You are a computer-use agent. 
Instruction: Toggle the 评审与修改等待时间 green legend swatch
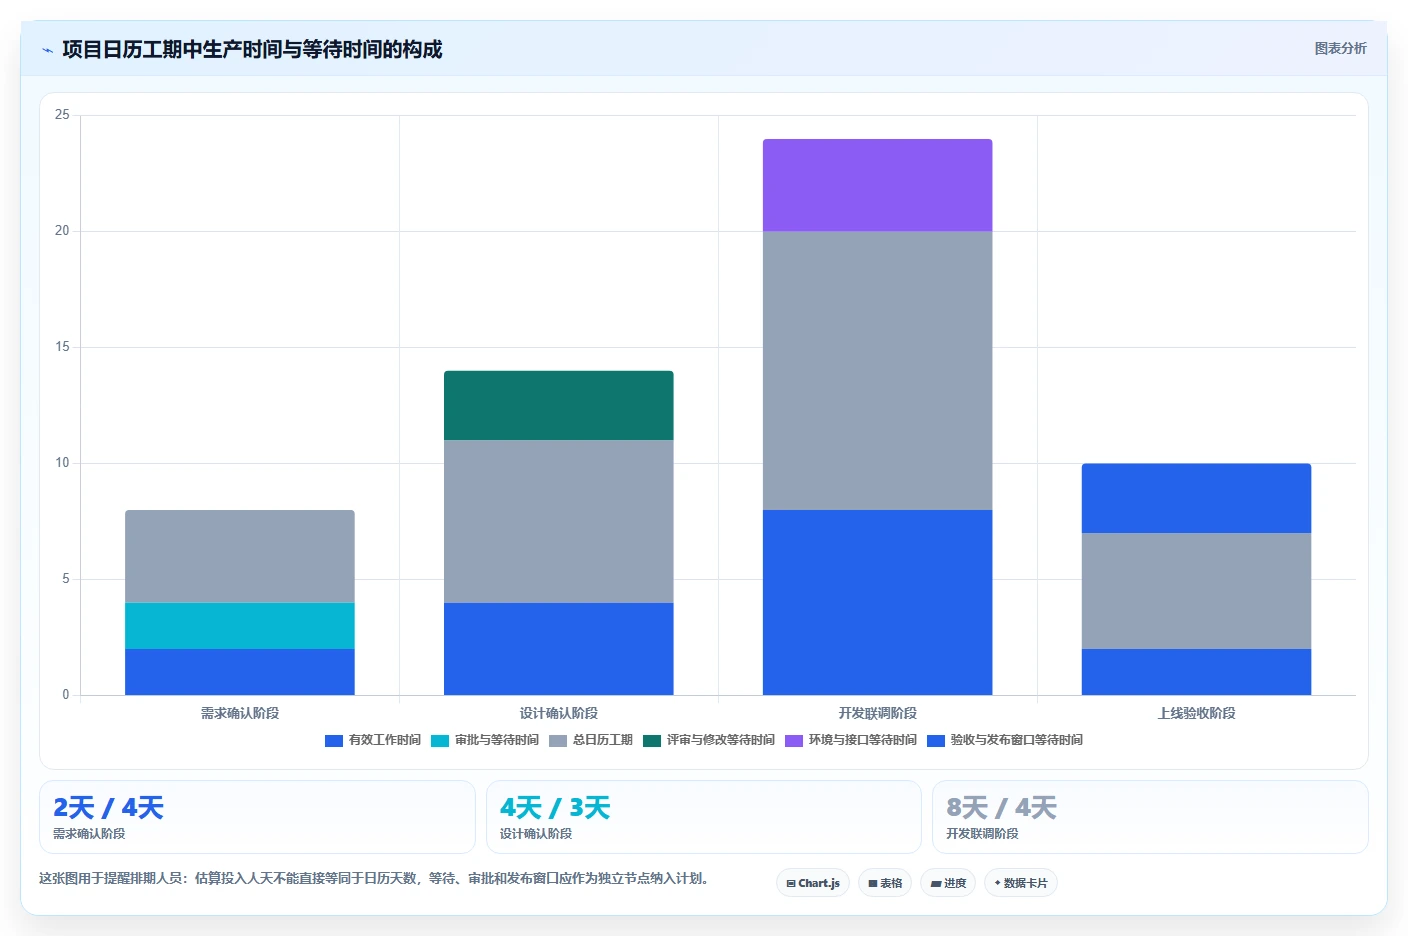pos(652,741)
